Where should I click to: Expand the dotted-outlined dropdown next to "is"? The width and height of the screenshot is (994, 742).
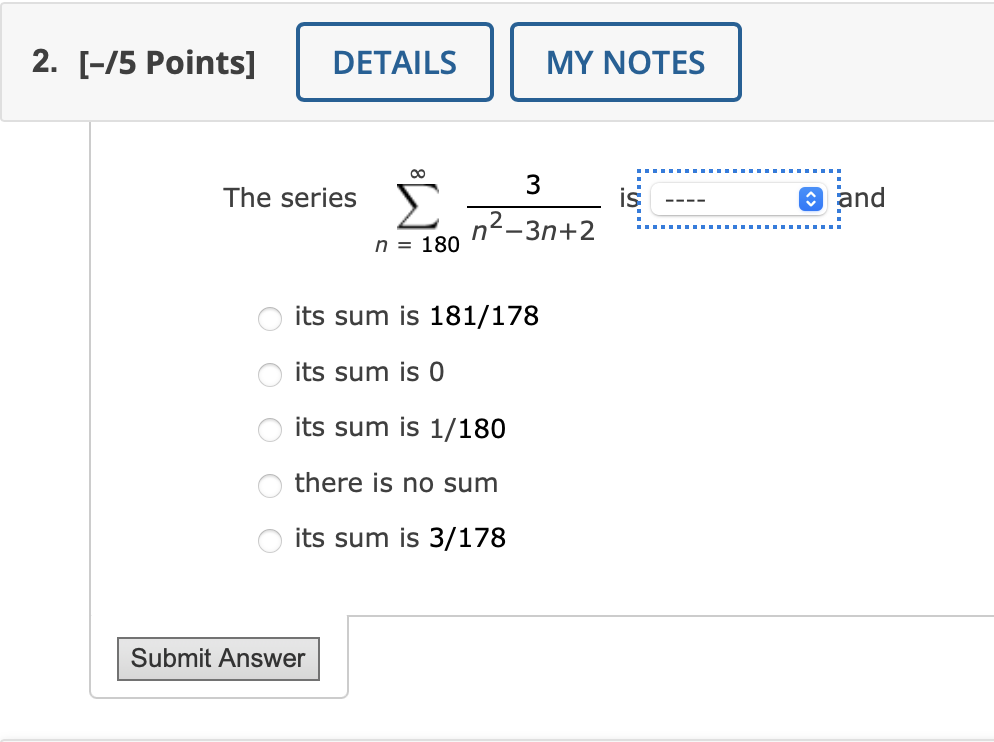(738, 199)
